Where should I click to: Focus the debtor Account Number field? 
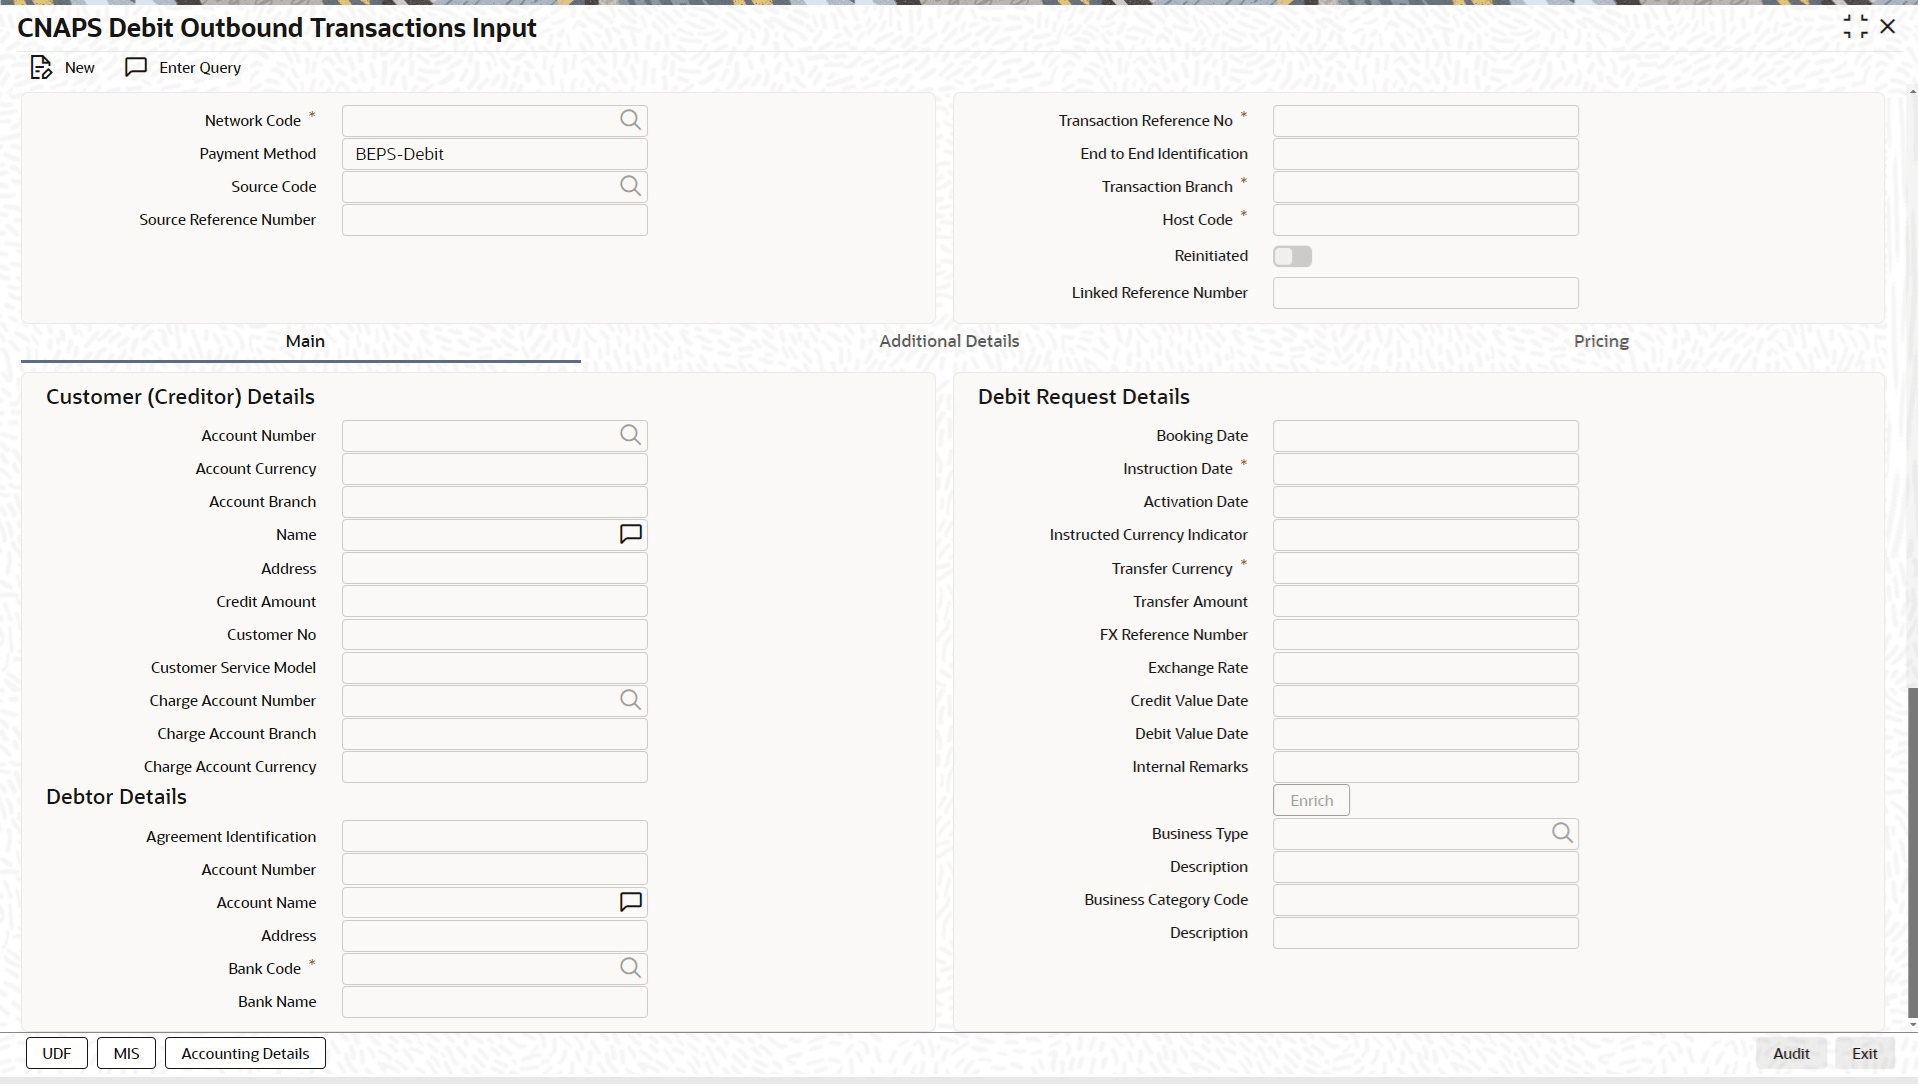tap(495, 870)
